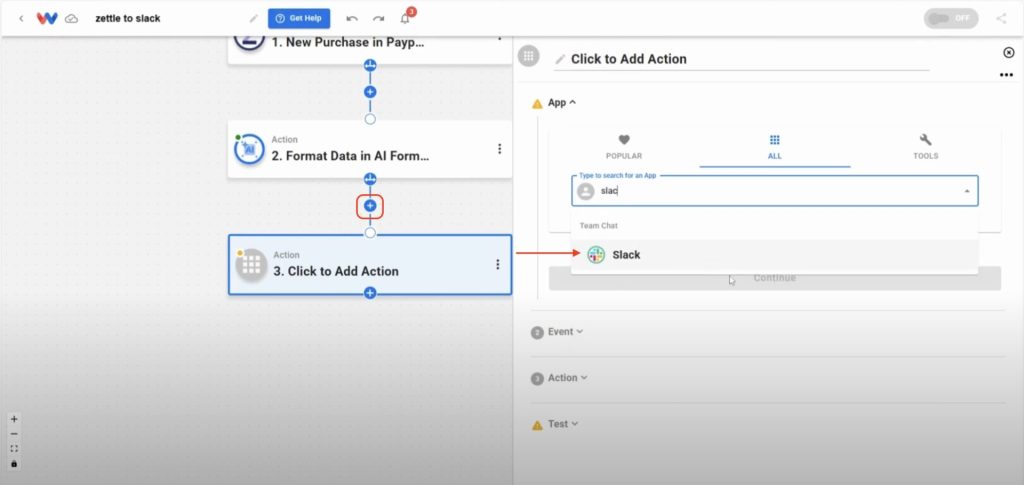The image size is (1024, 485).
Task: Zoom in the workflow canvas
Action: (14, 419)
